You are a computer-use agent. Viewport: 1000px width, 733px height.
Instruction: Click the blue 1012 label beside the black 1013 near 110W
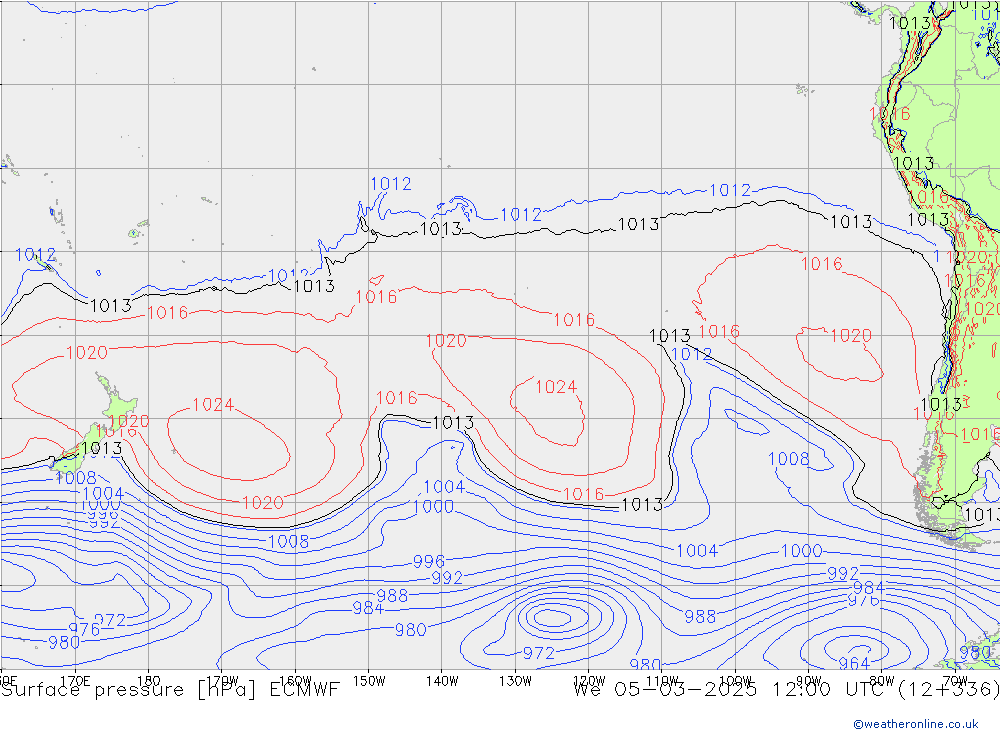(x=691, y=354)
